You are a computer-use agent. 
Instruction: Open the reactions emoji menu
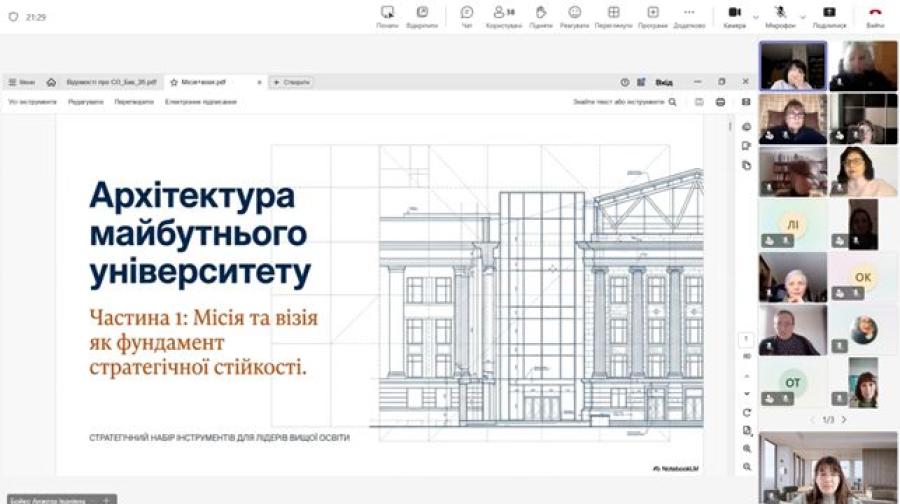pyautogui.click(x=574, y=17)
